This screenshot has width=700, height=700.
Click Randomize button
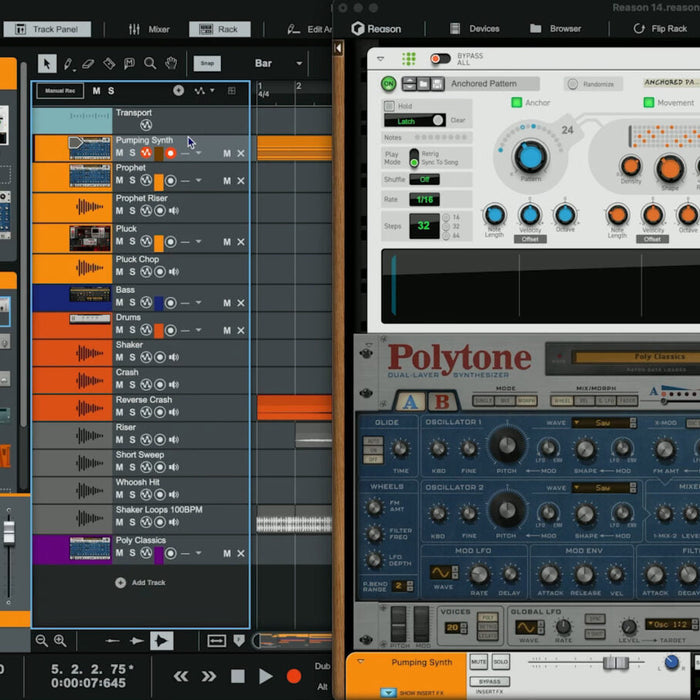tap(592, 84)
